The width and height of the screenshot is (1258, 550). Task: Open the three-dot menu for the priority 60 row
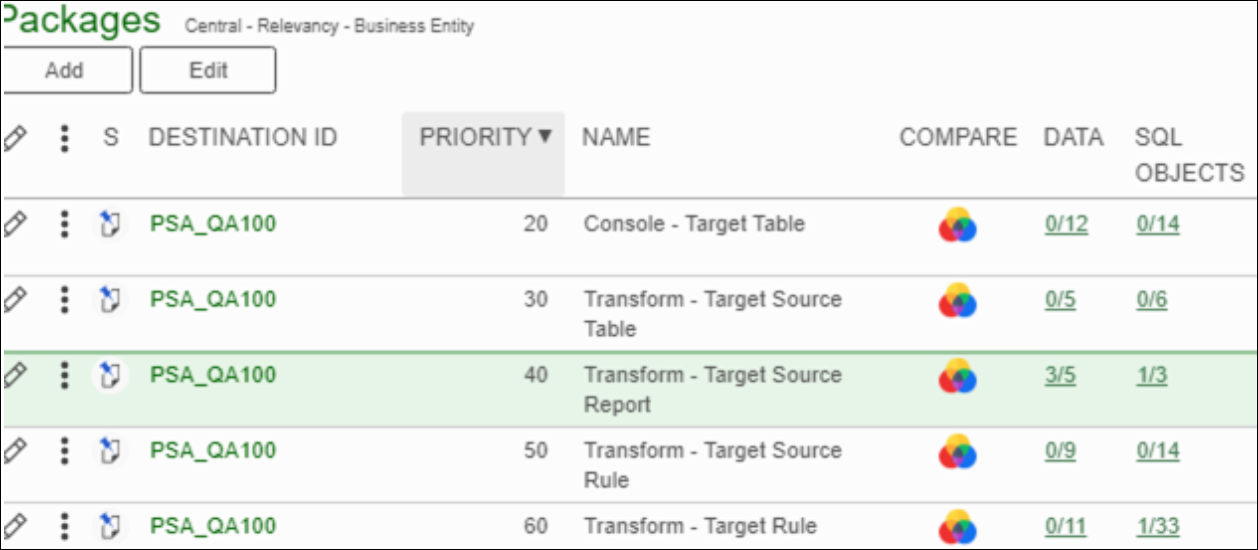pos(64,527)
